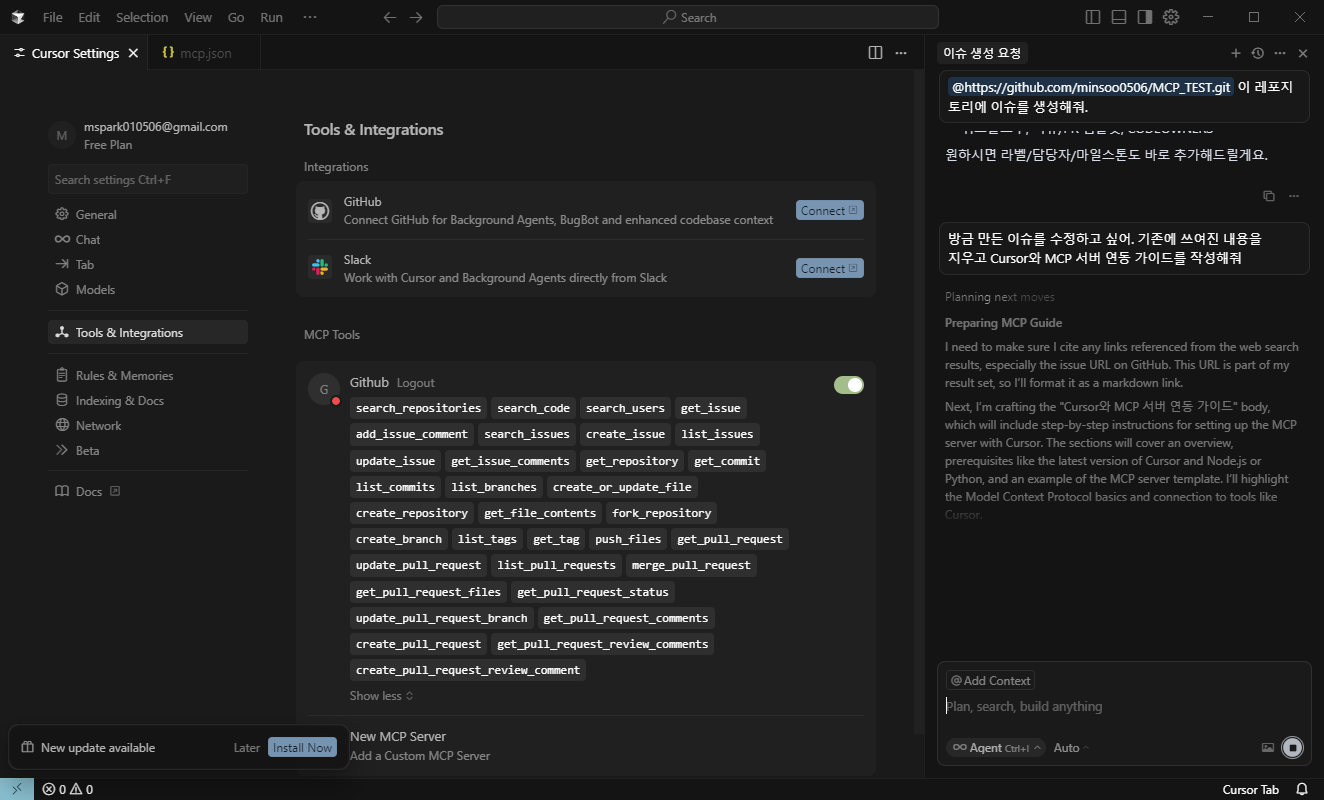Go forward with the right arrow
The image size is (1324, 800).
(x=416, y=17)
